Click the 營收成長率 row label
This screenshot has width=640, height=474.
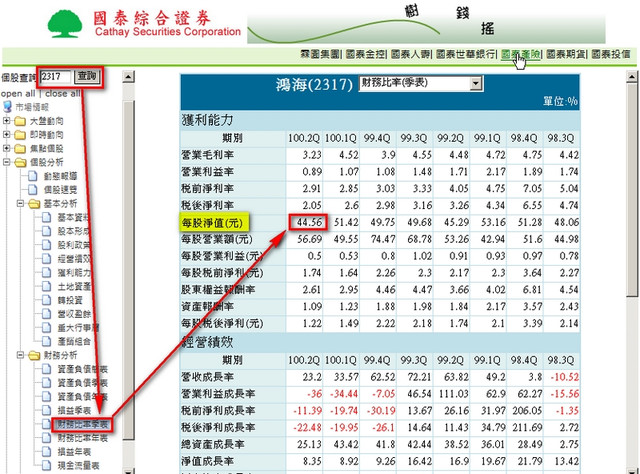pos(208,377)
